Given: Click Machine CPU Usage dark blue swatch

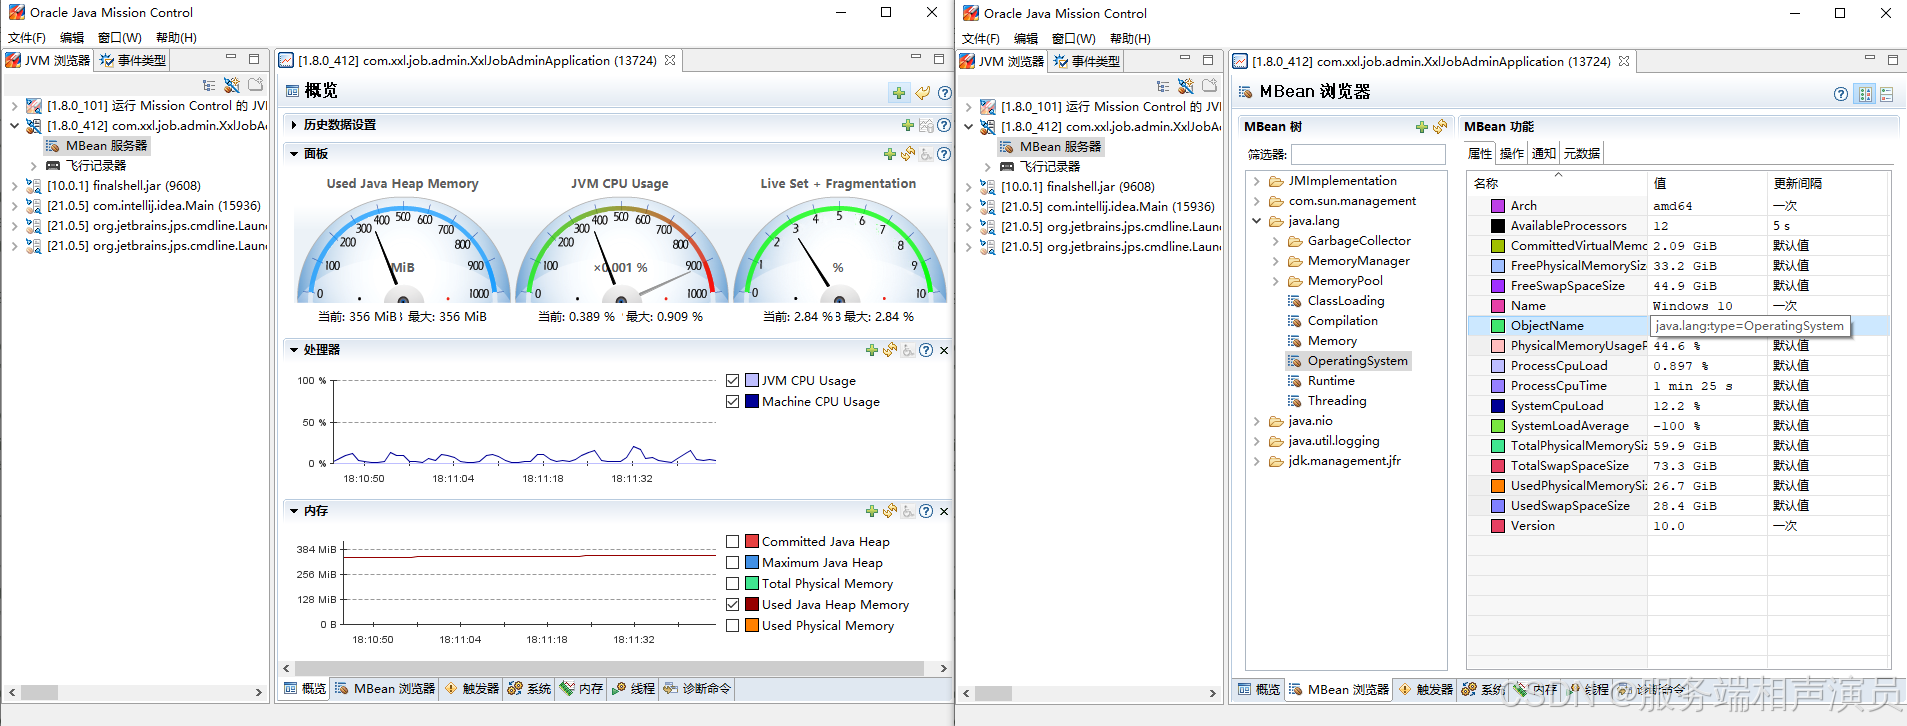Looking at the screenshot, I should tap(752, 402).
